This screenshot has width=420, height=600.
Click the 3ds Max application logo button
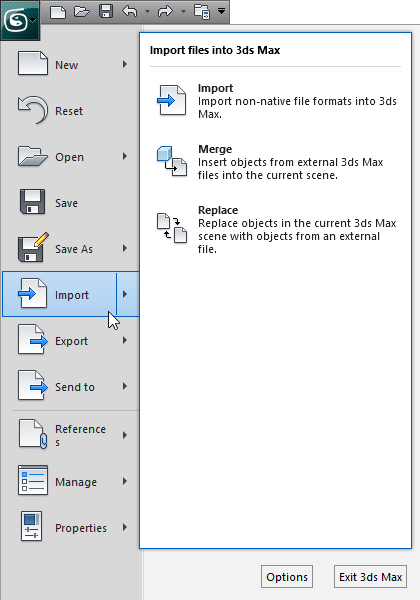[x=20, y=20]
